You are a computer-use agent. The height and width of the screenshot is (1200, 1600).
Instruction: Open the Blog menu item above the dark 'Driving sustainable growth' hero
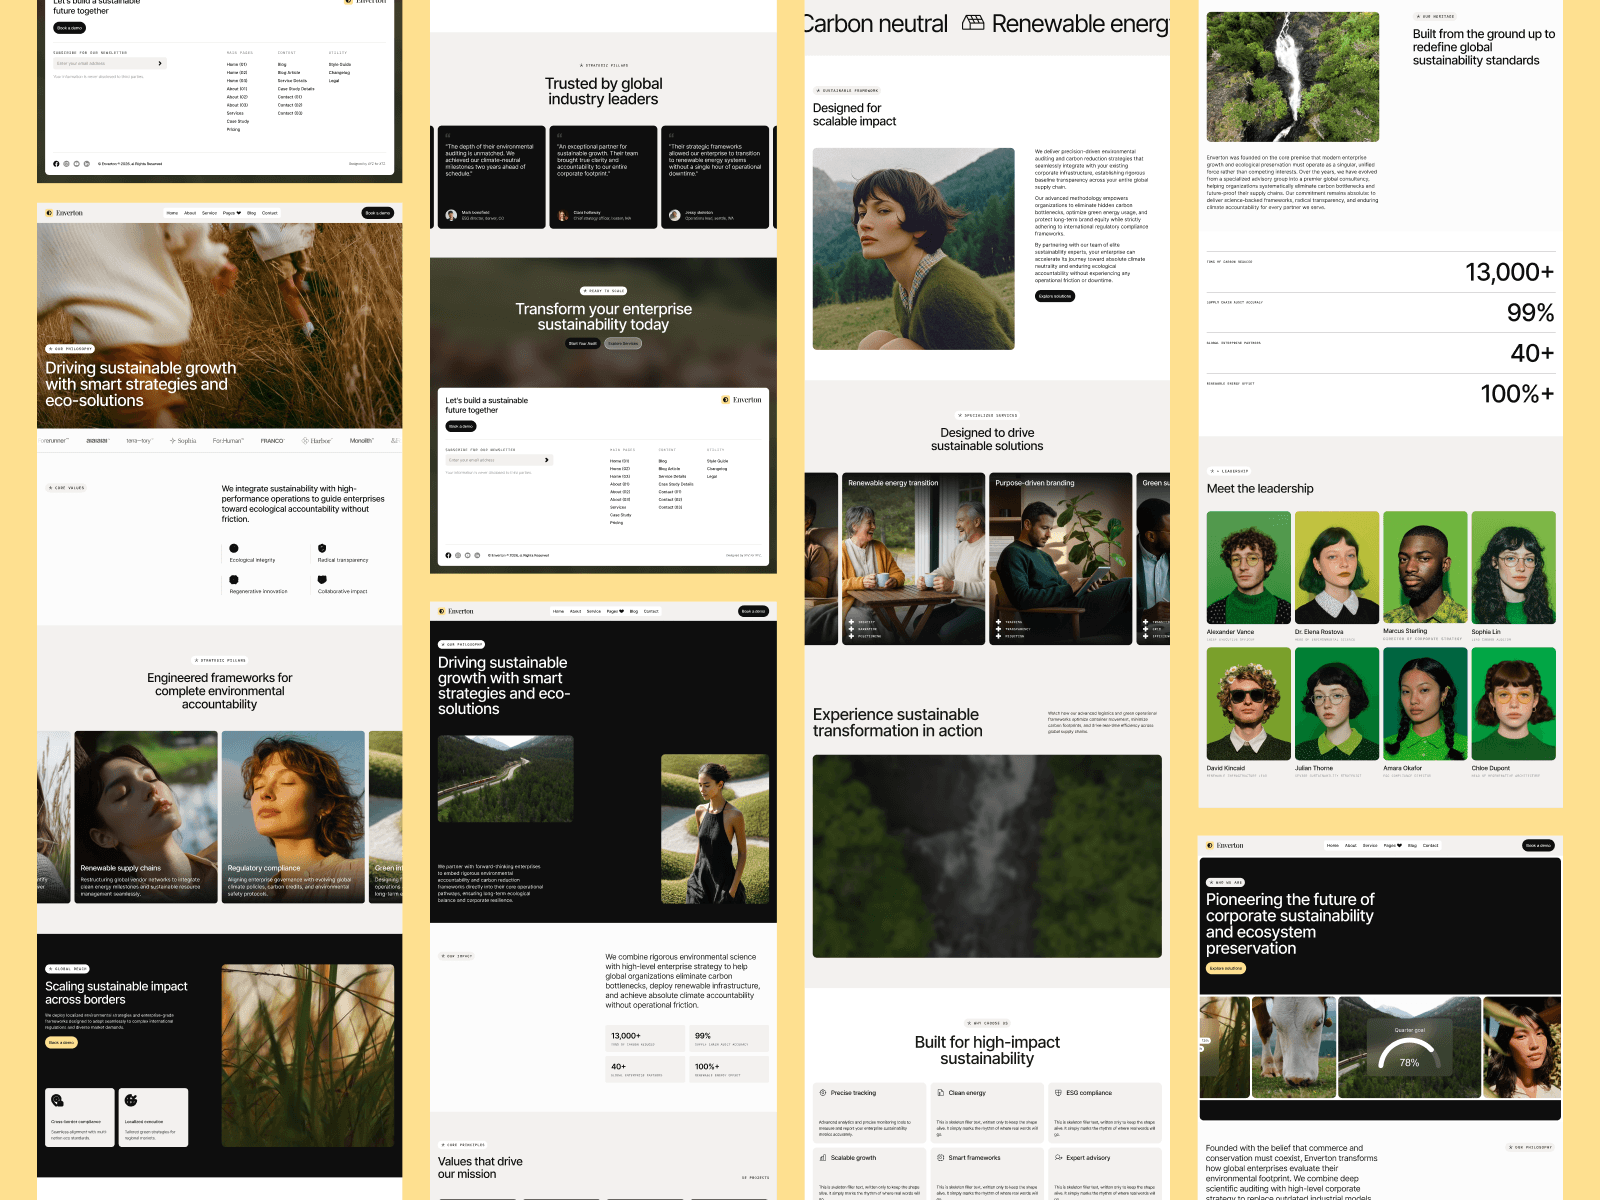(634, 611)
